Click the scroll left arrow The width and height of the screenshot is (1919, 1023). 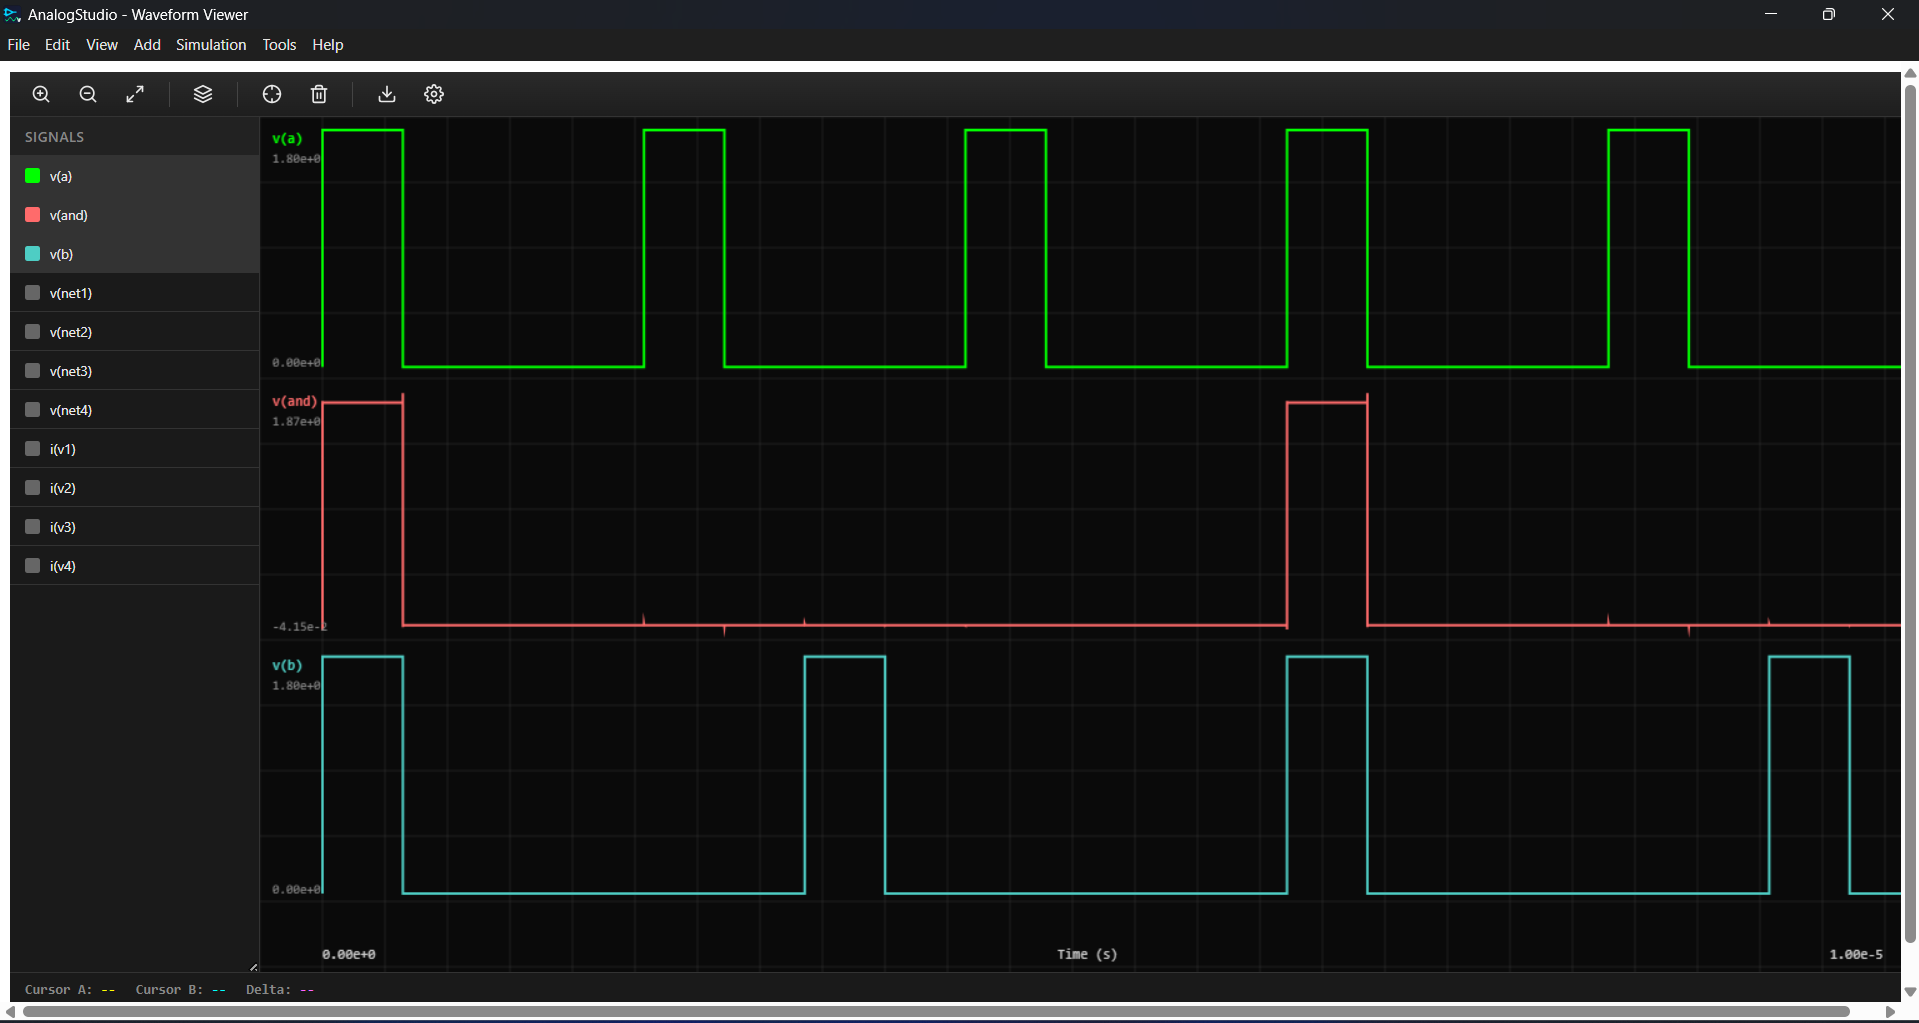pos(11,1012)
